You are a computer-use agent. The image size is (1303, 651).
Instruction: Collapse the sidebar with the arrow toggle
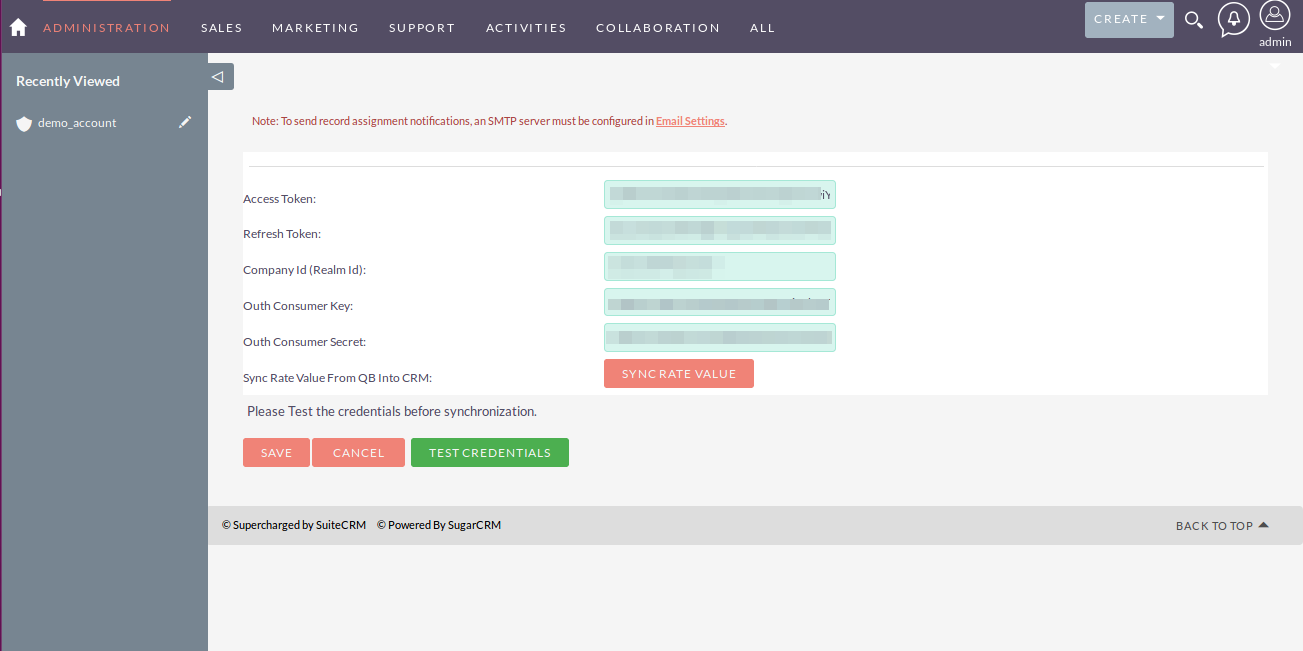point(221,77)
